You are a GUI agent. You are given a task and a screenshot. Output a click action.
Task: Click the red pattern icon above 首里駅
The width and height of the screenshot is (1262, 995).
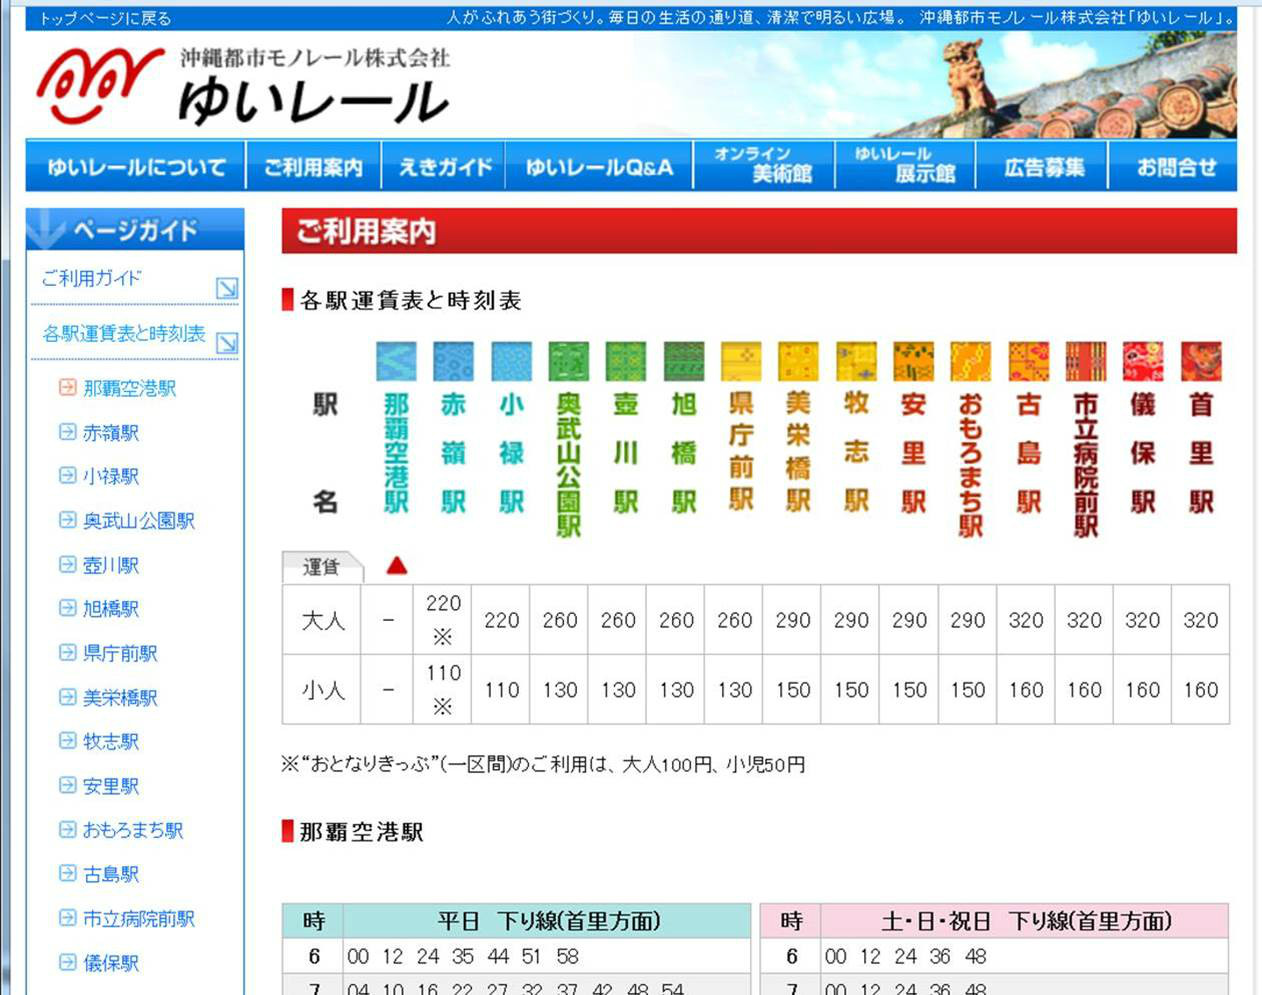pos(1201,361)
